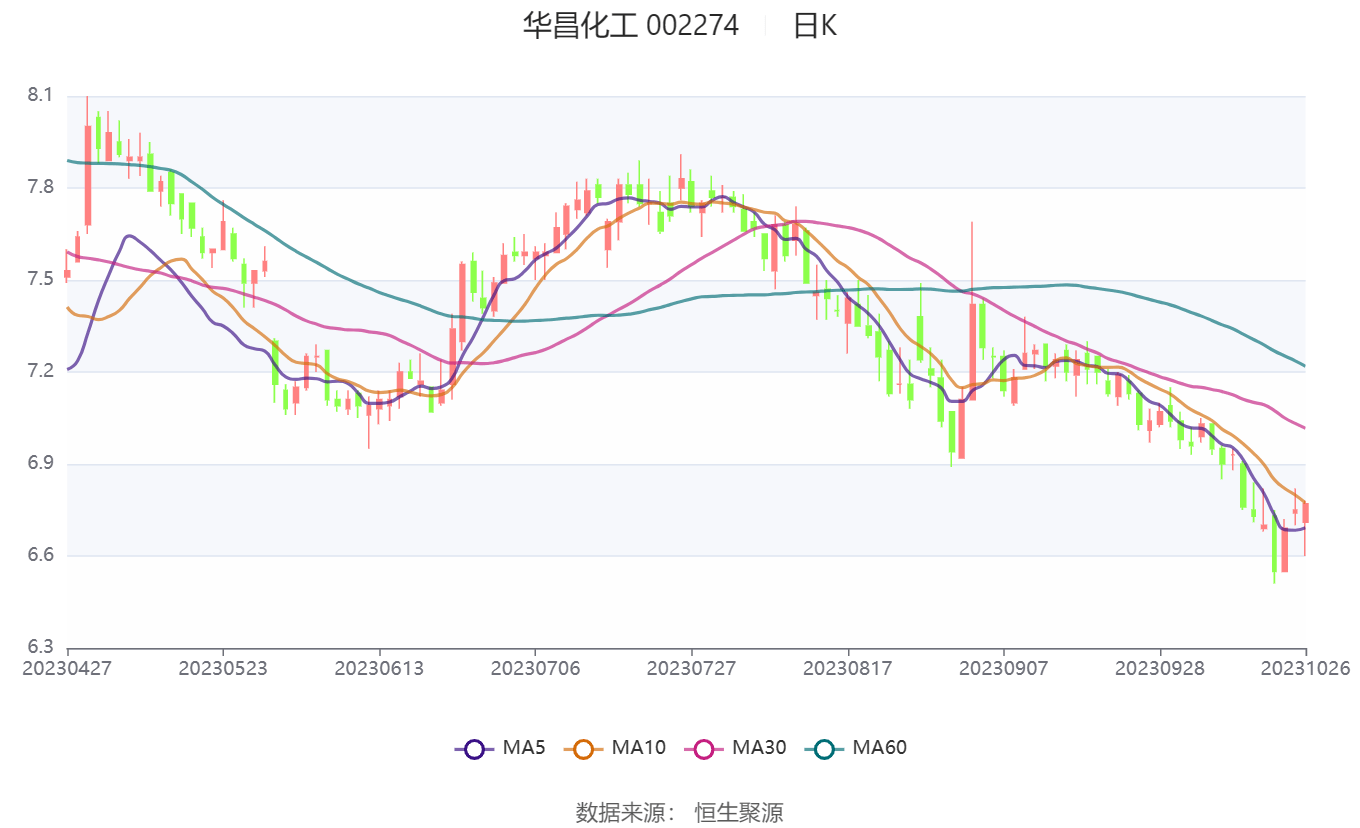1360x828 pixels.
Task: Click the 6.3 price label on y-axis
Action: click(40, 647)
